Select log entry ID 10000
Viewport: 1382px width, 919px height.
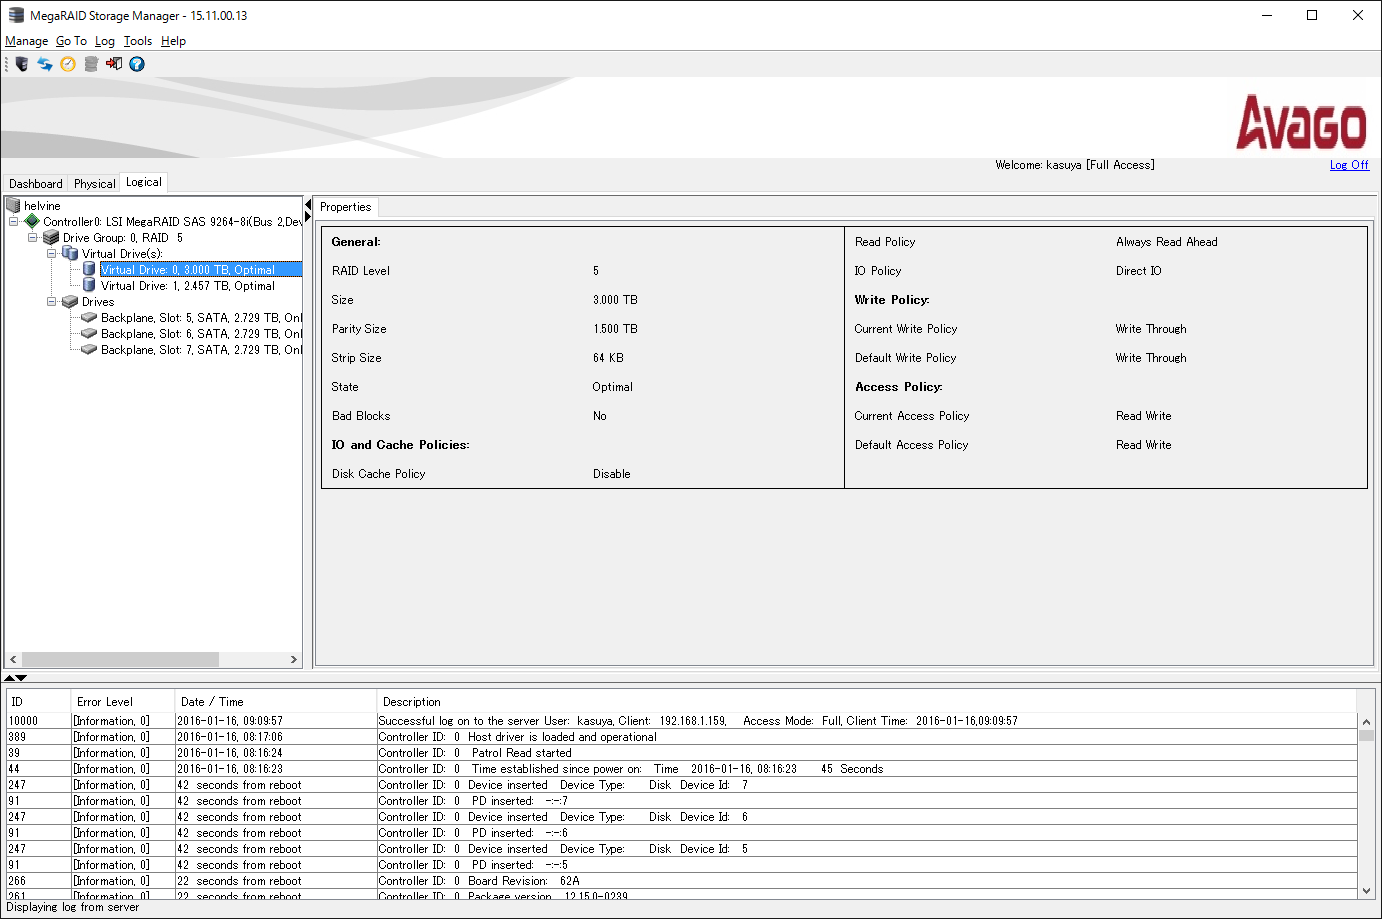click(x=682, y=721)
